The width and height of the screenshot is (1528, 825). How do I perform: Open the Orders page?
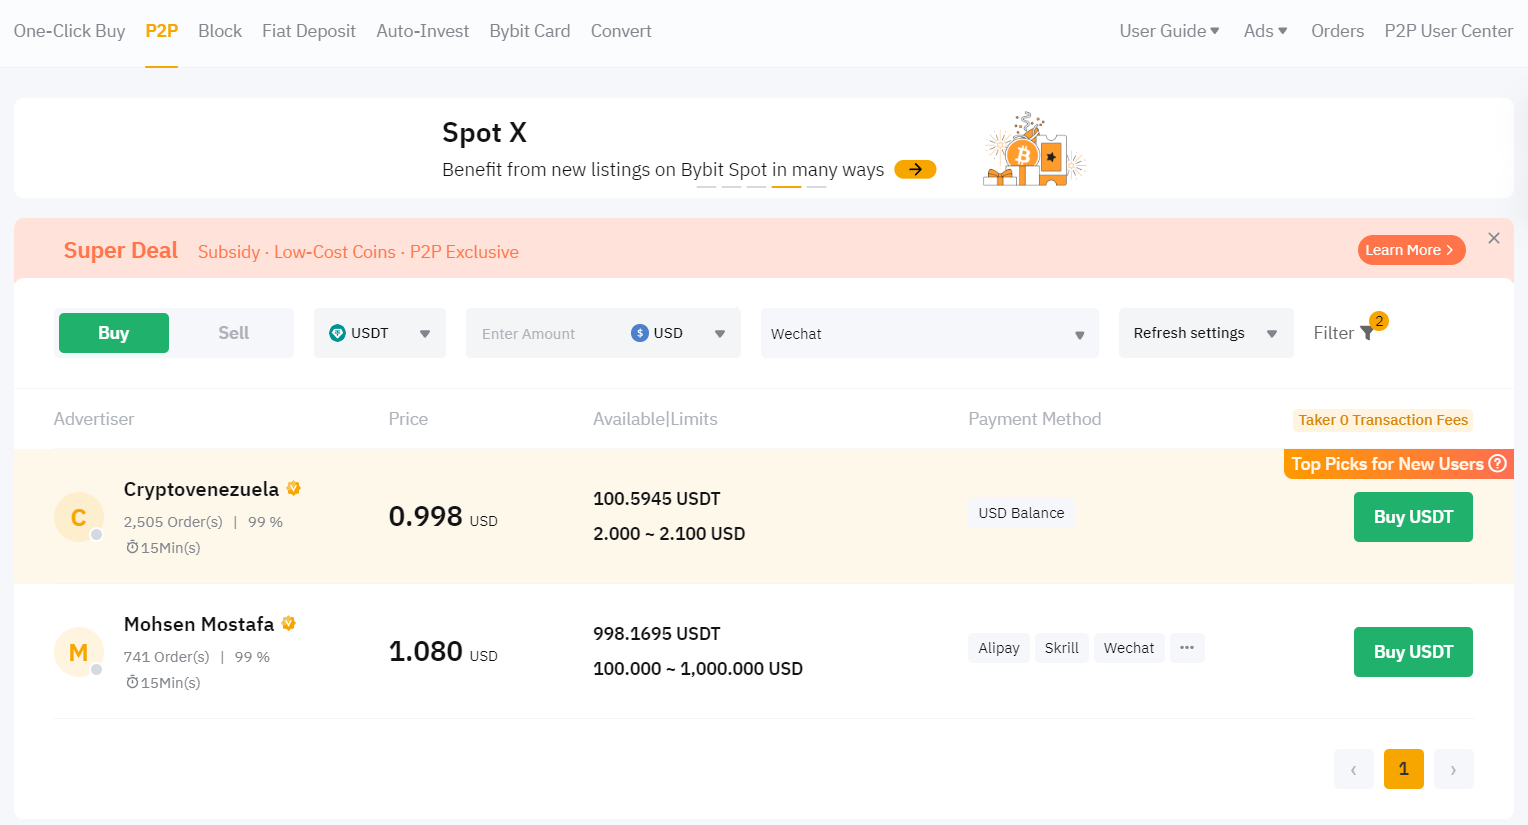[1337, 31]
